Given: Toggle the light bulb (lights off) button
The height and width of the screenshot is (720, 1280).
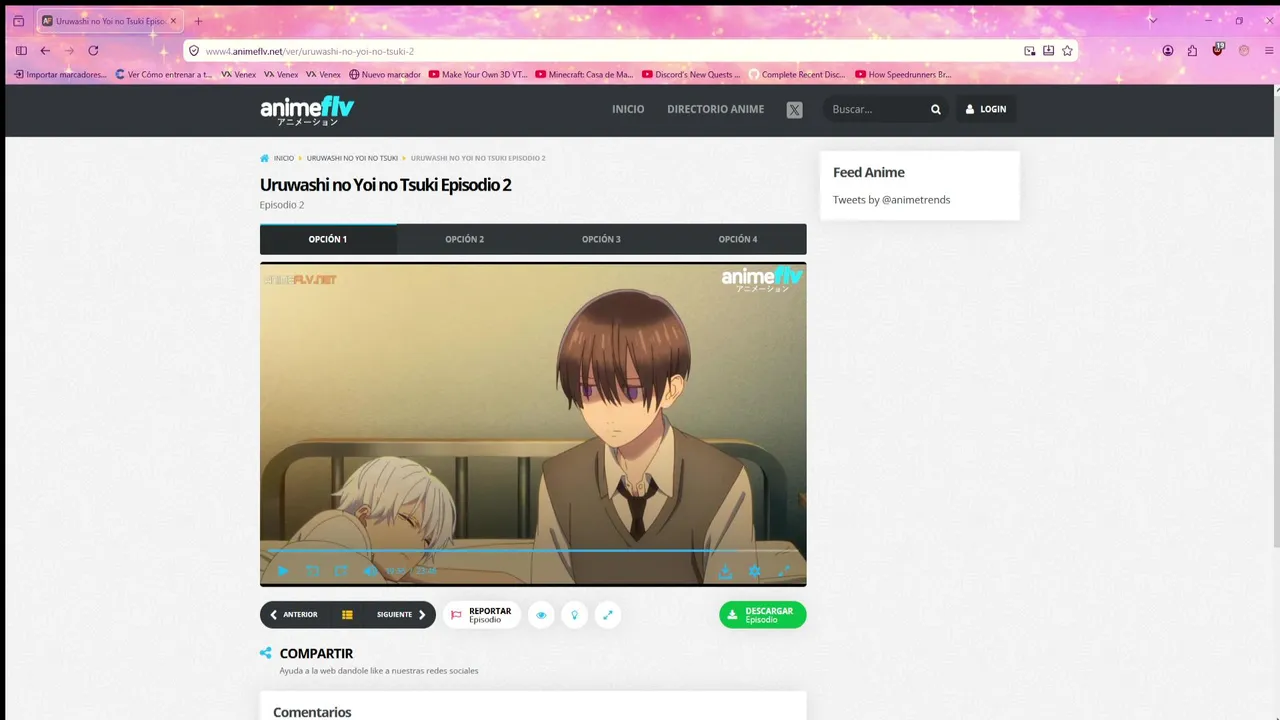Looking at the screenshot, I should coord(574,615).
